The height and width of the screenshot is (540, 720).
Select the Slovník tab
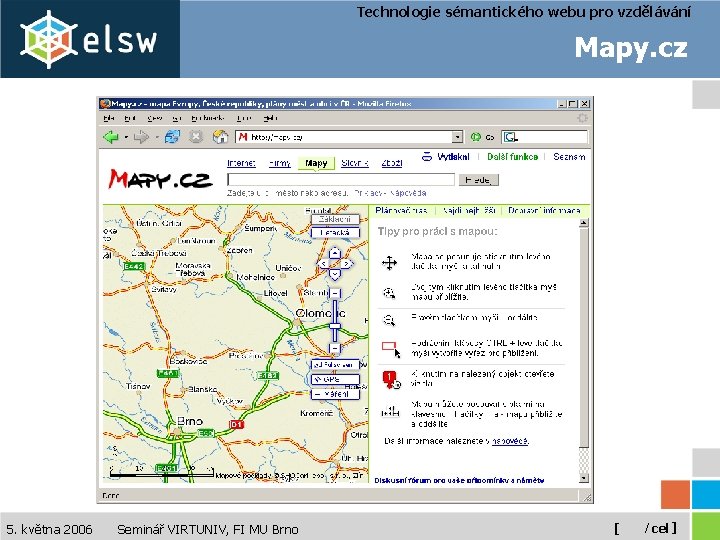click(355, 163)
